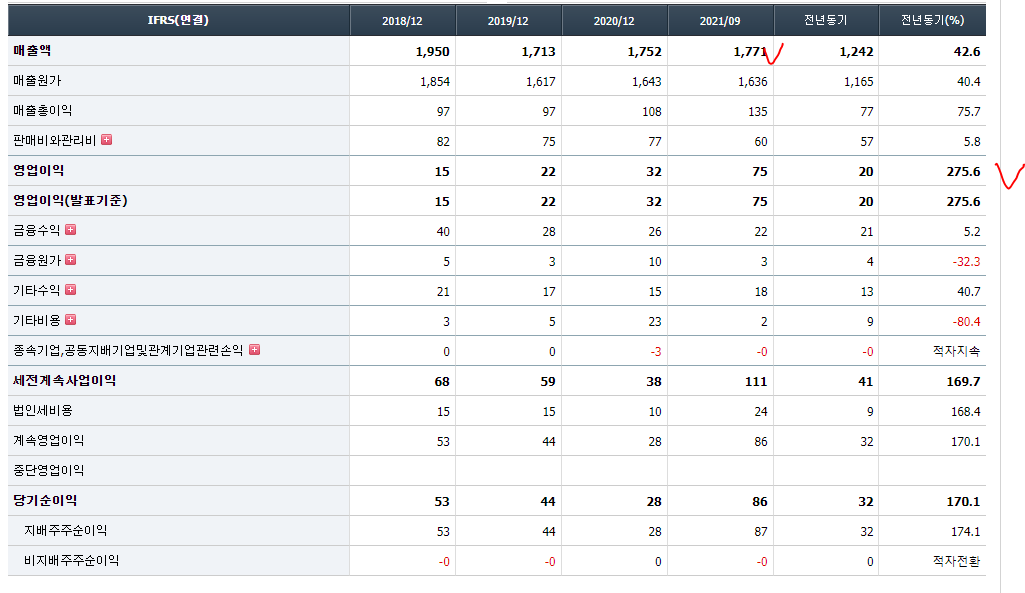Click the 135 value in 매출총이익 row
1025x593 pixels.
pyautogui.click(x=758, y=112)
